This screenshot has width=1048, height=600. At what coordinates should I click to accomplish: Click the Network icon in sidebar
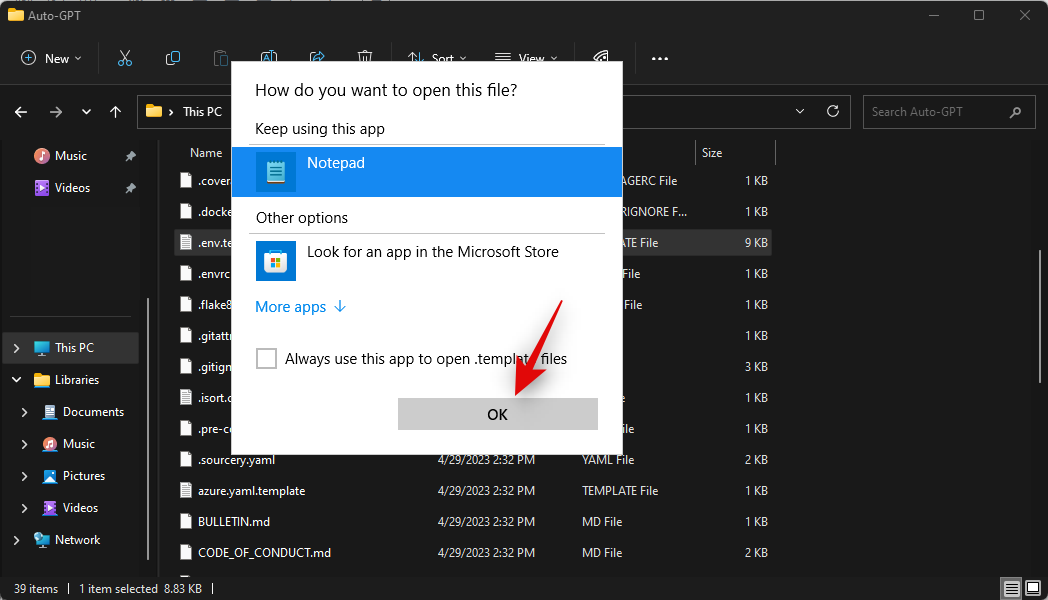tap(42, 540)
